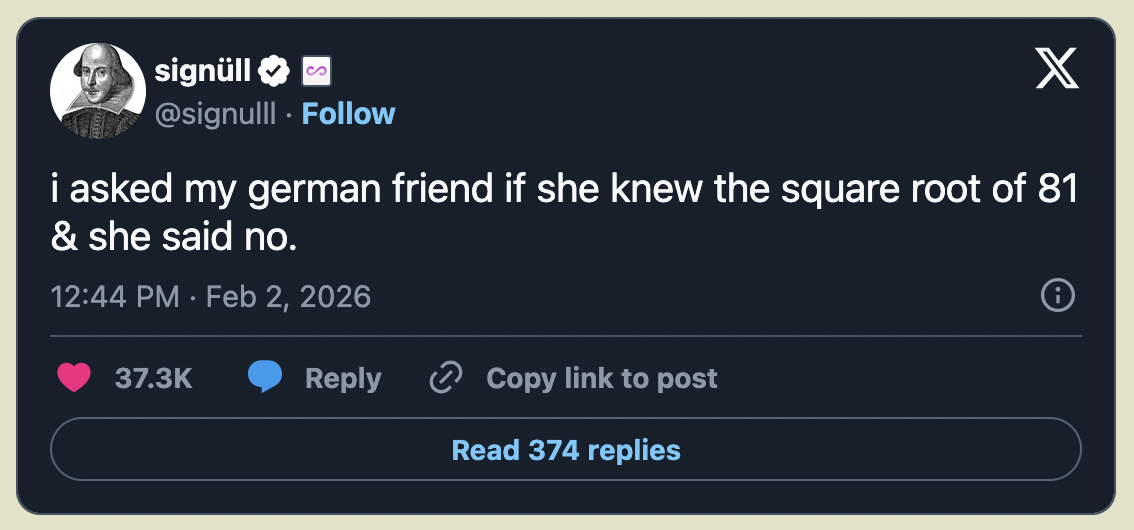Follow the signüll account
This screenshot has width=1134, height=530.
(348, 114)
